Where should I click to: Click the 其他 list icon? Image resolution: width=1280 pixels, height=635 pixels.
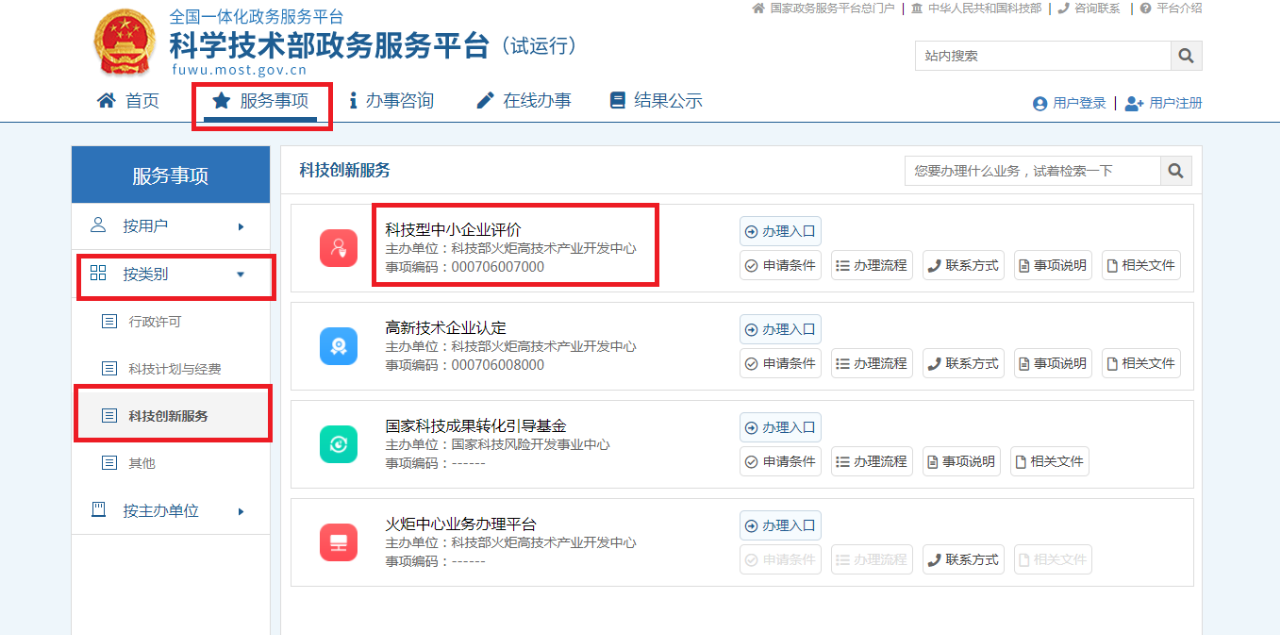pos(109,463)
